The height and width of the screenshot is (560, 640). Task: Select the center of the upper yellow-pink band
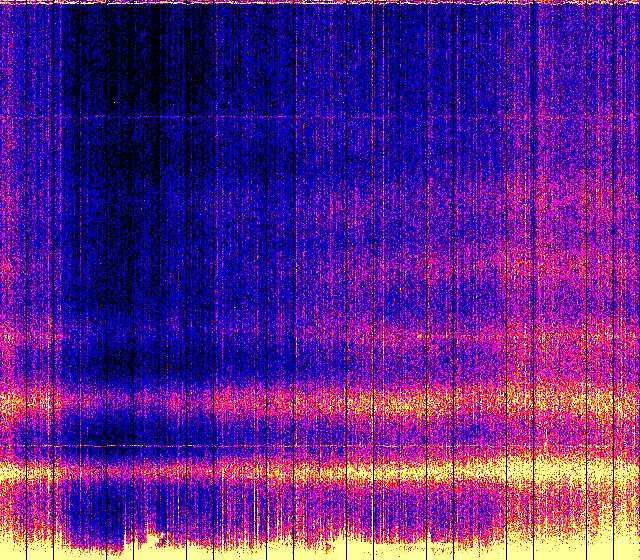pos(320,402)
